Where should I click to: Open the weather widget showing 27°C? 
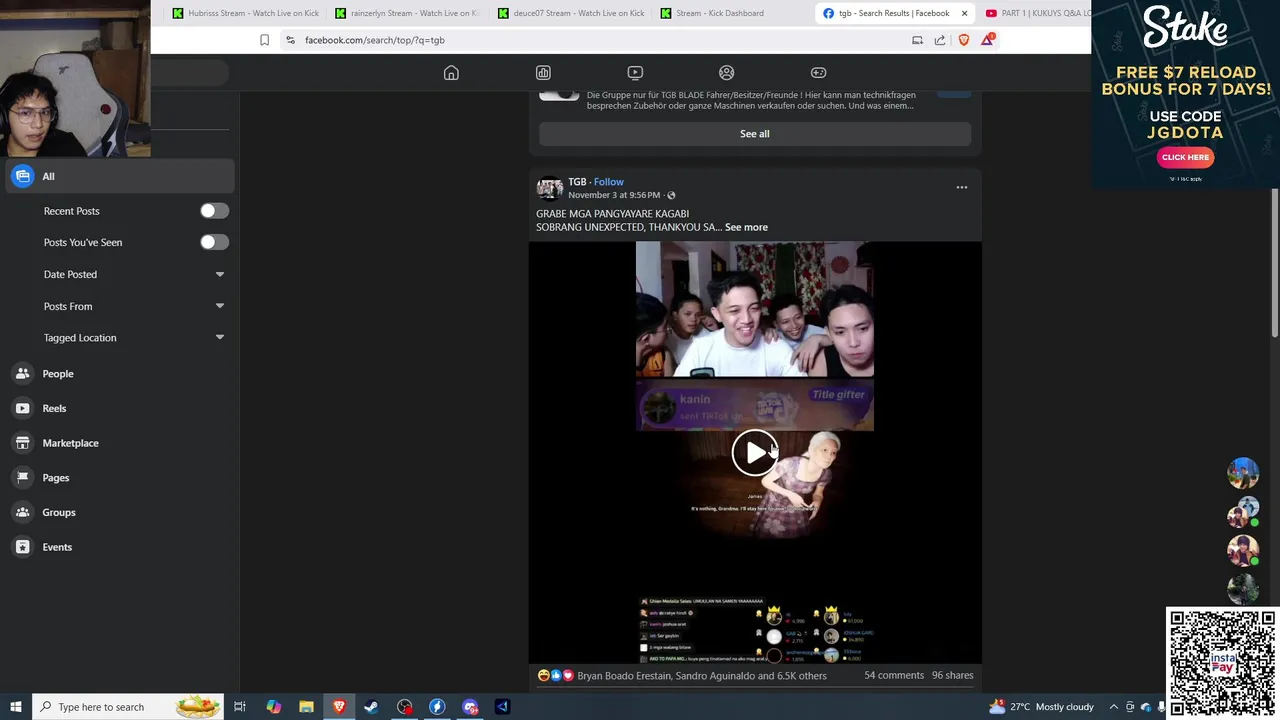(x=1041, y=707)
